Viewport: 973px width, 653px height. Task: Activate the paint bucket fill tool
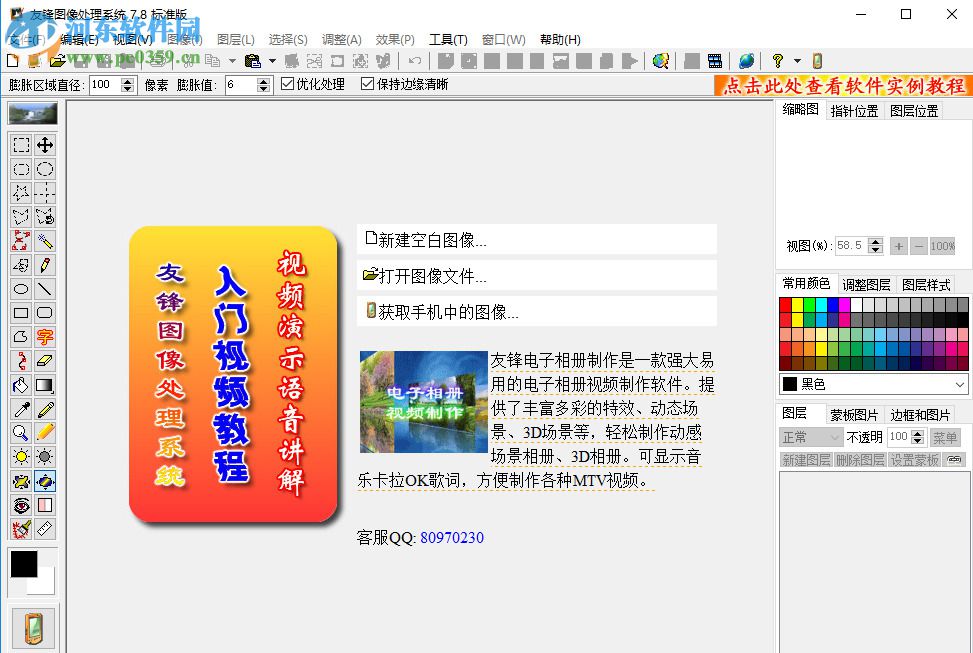(x=21, y=385)
